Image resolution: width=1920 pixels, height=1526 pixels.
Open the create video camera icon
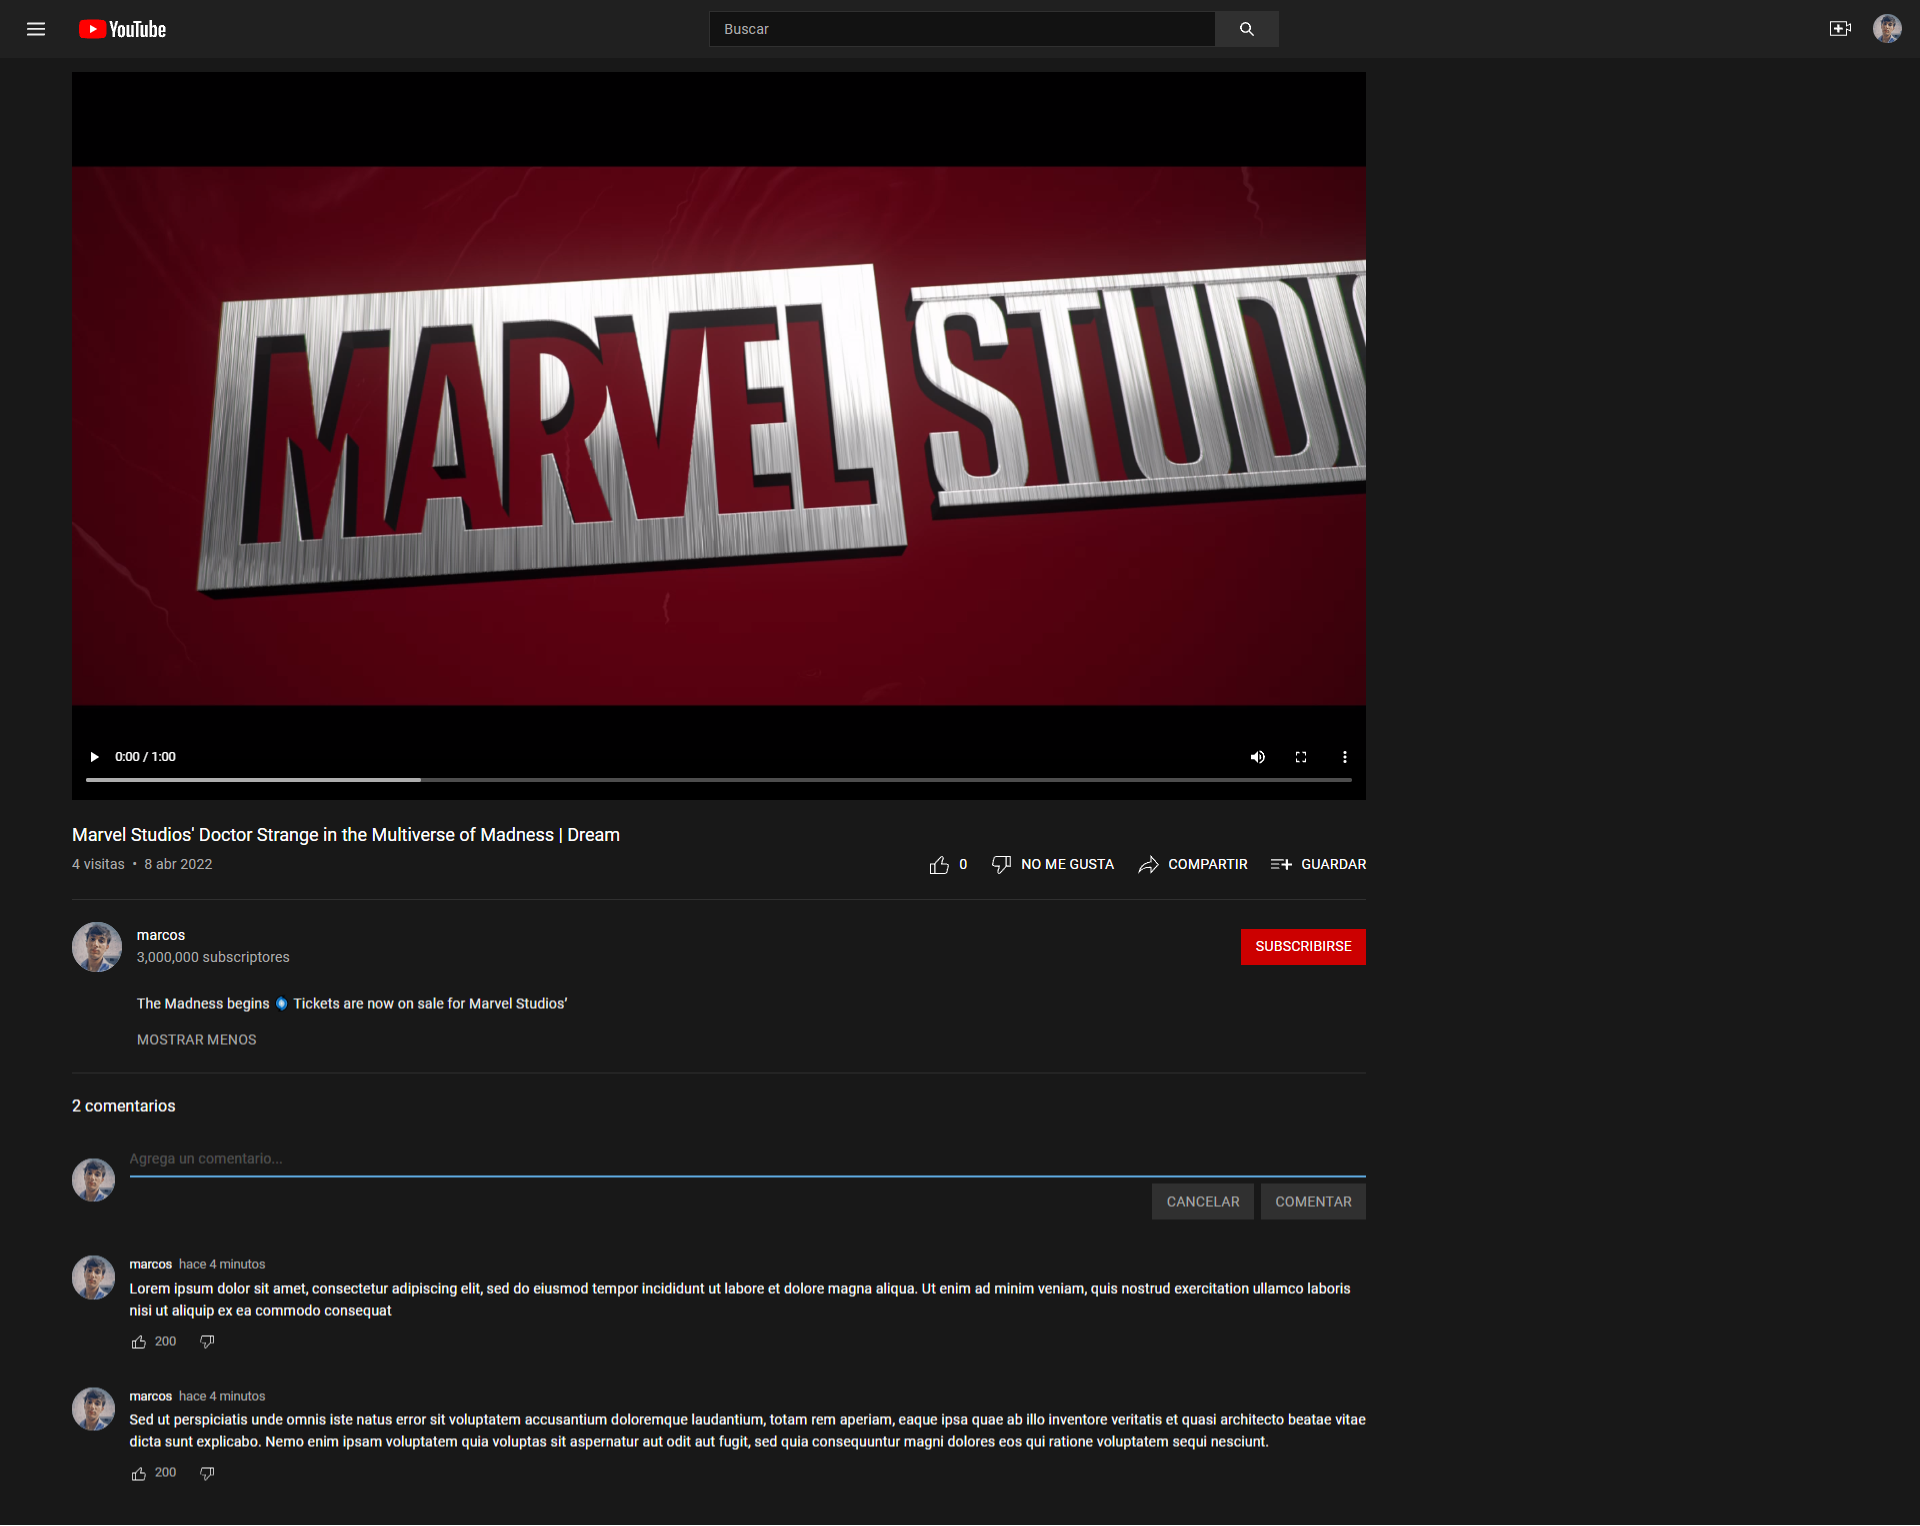(1840, 29)
